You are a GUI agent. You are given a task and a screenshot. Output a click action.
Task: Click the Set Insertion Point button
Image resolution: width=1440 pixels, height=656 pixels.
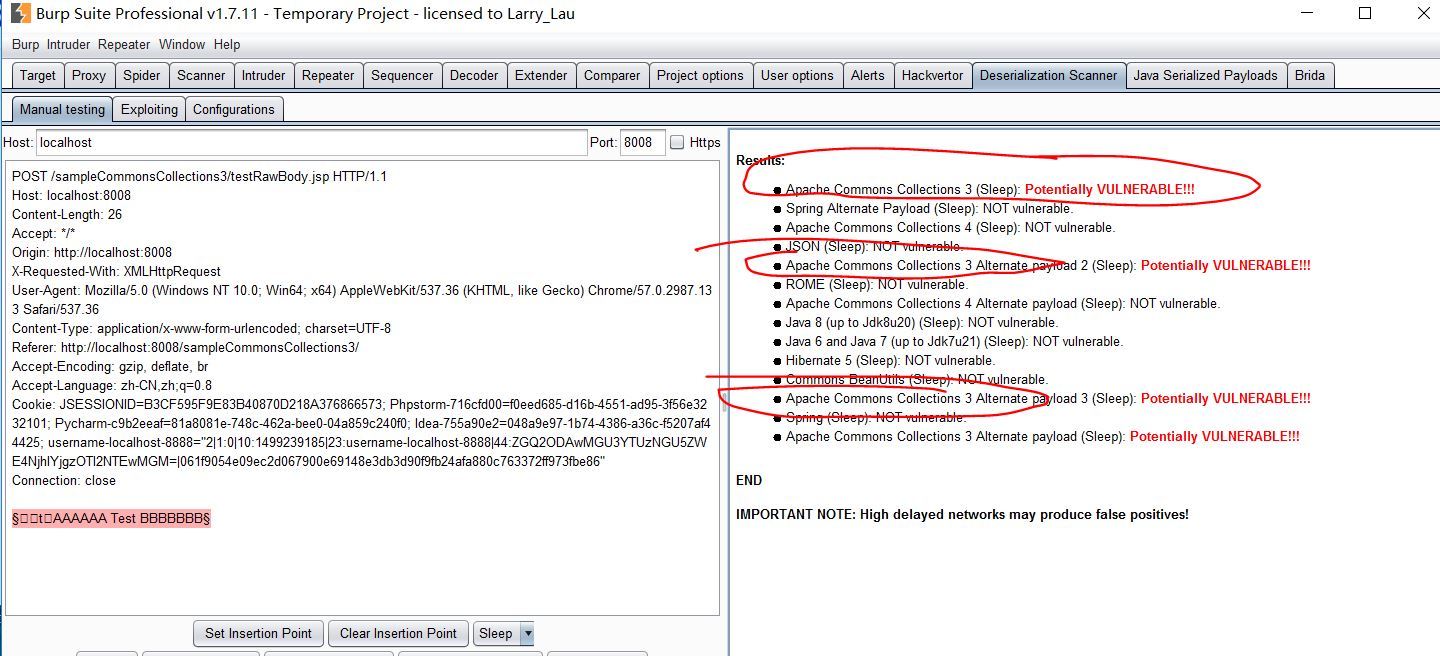click(258, 633)
